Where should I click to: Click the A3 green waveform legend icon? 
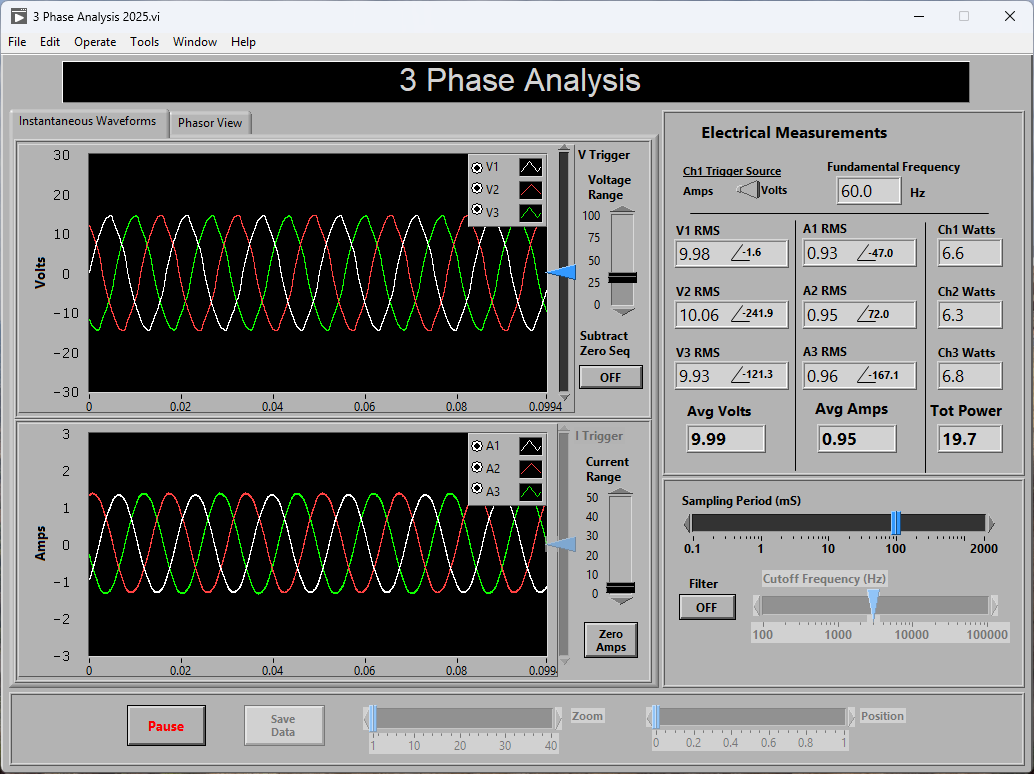[x=531, y=492]
